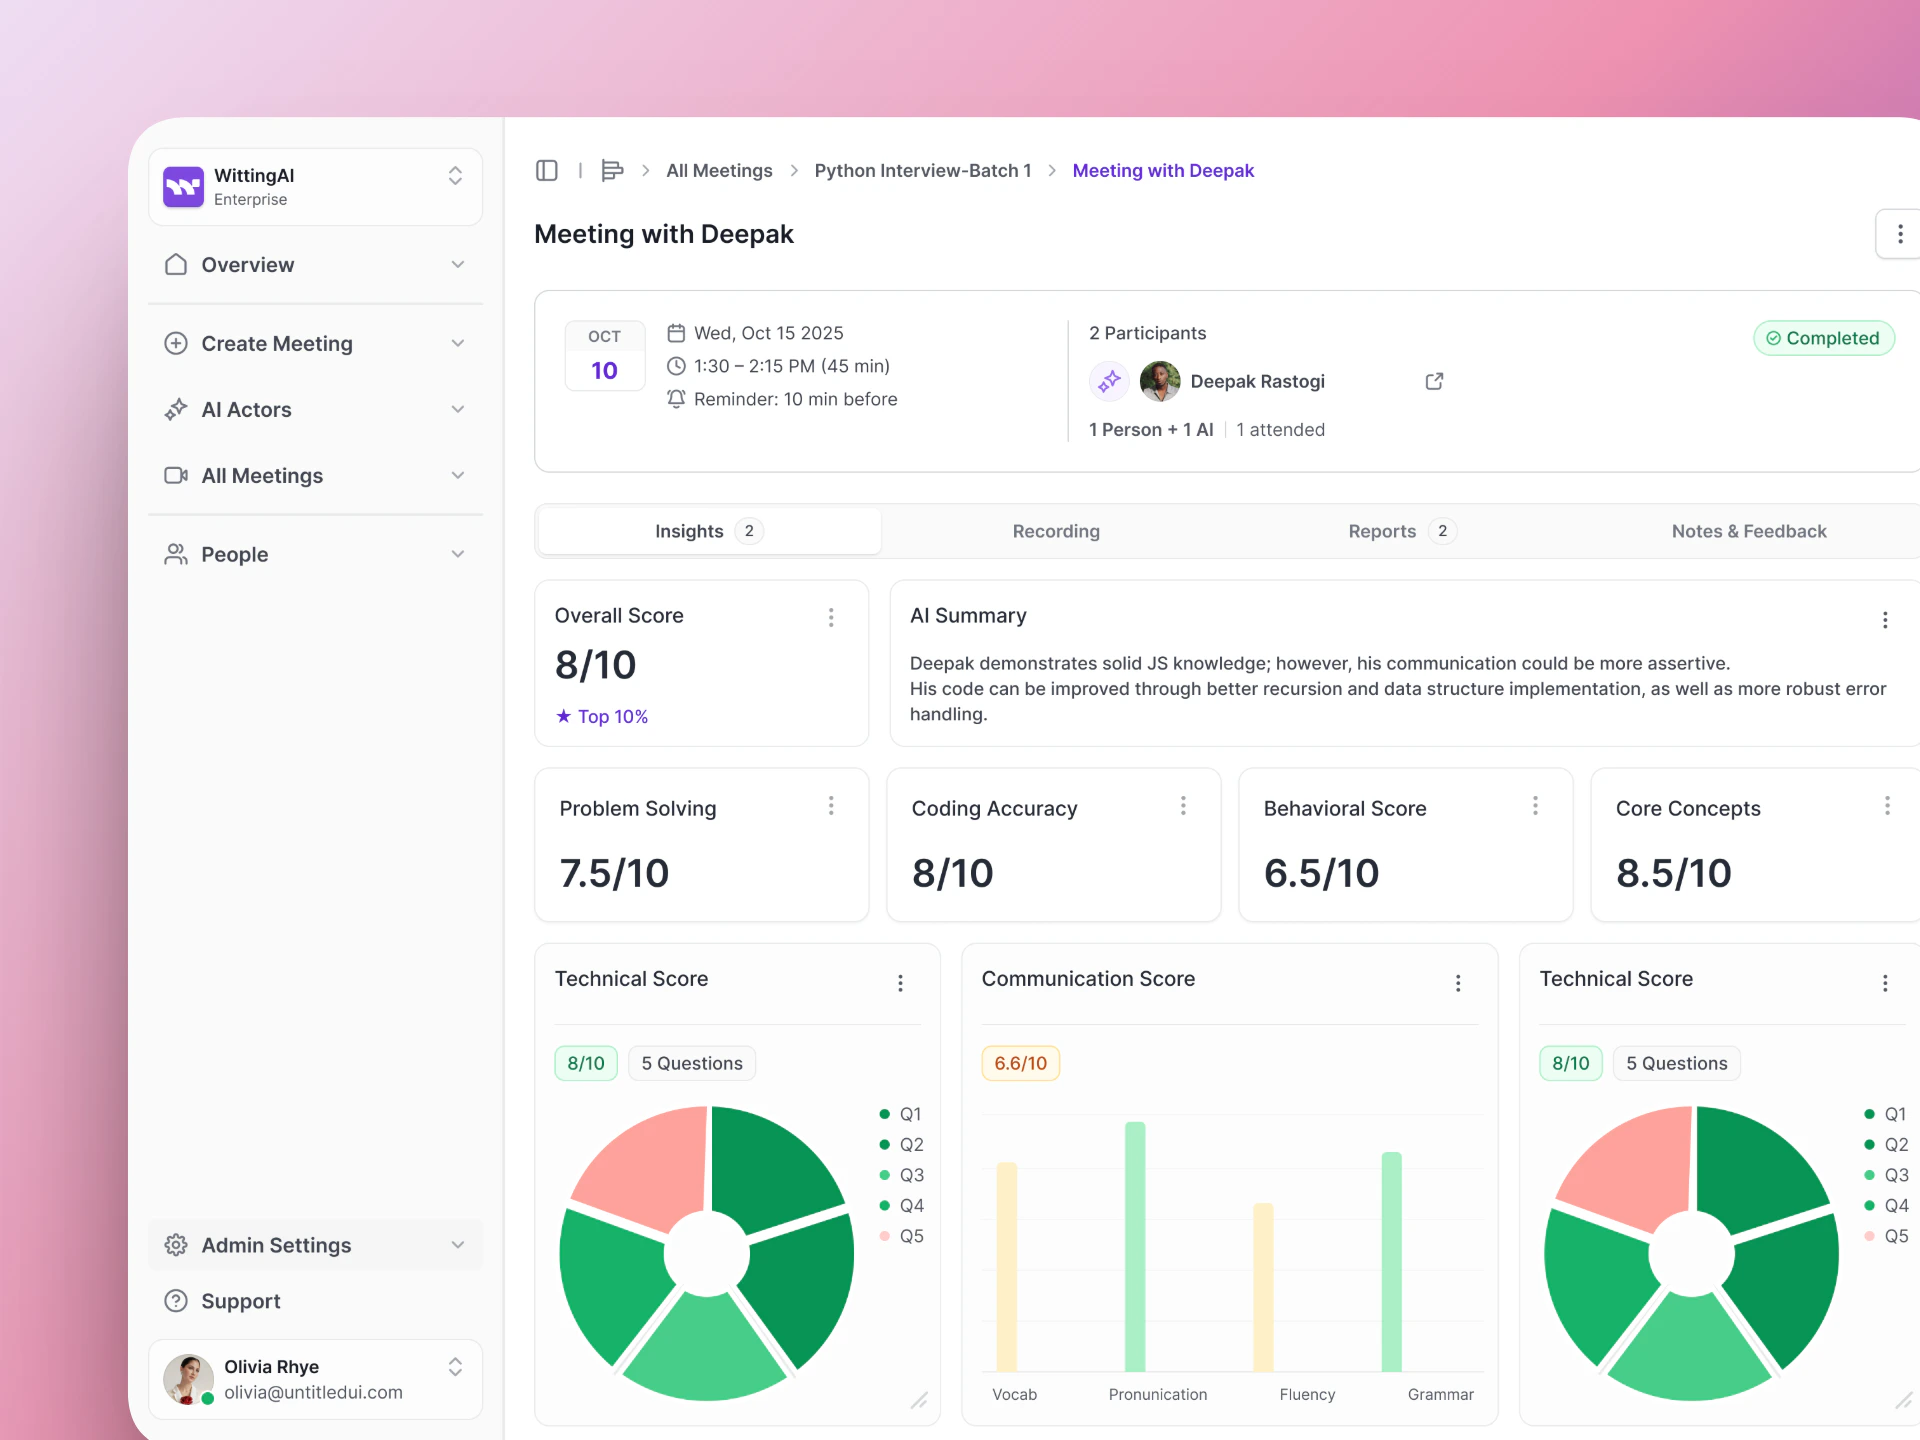Toggle Q5 legend item in the first Technical Score chart
1920x1440 pixels.
click(x=902, y=1236)
